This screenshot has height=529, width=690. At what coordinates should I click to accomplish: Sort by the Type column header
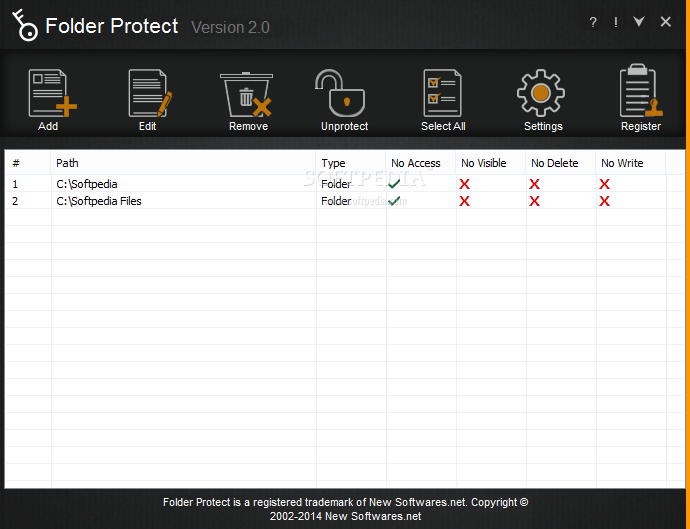[351, 163]
